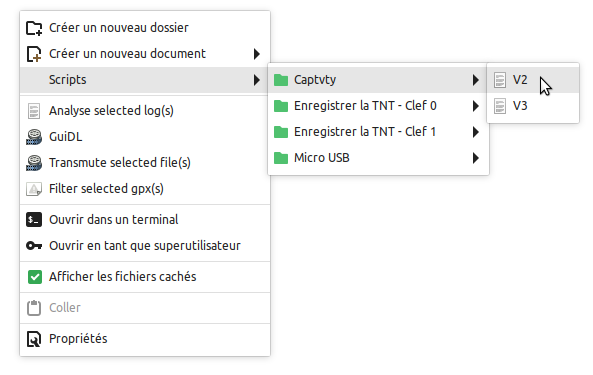593x375 pixels.
Task: Choose Analyse selected log(s)
Action: (x=145, y=111)
